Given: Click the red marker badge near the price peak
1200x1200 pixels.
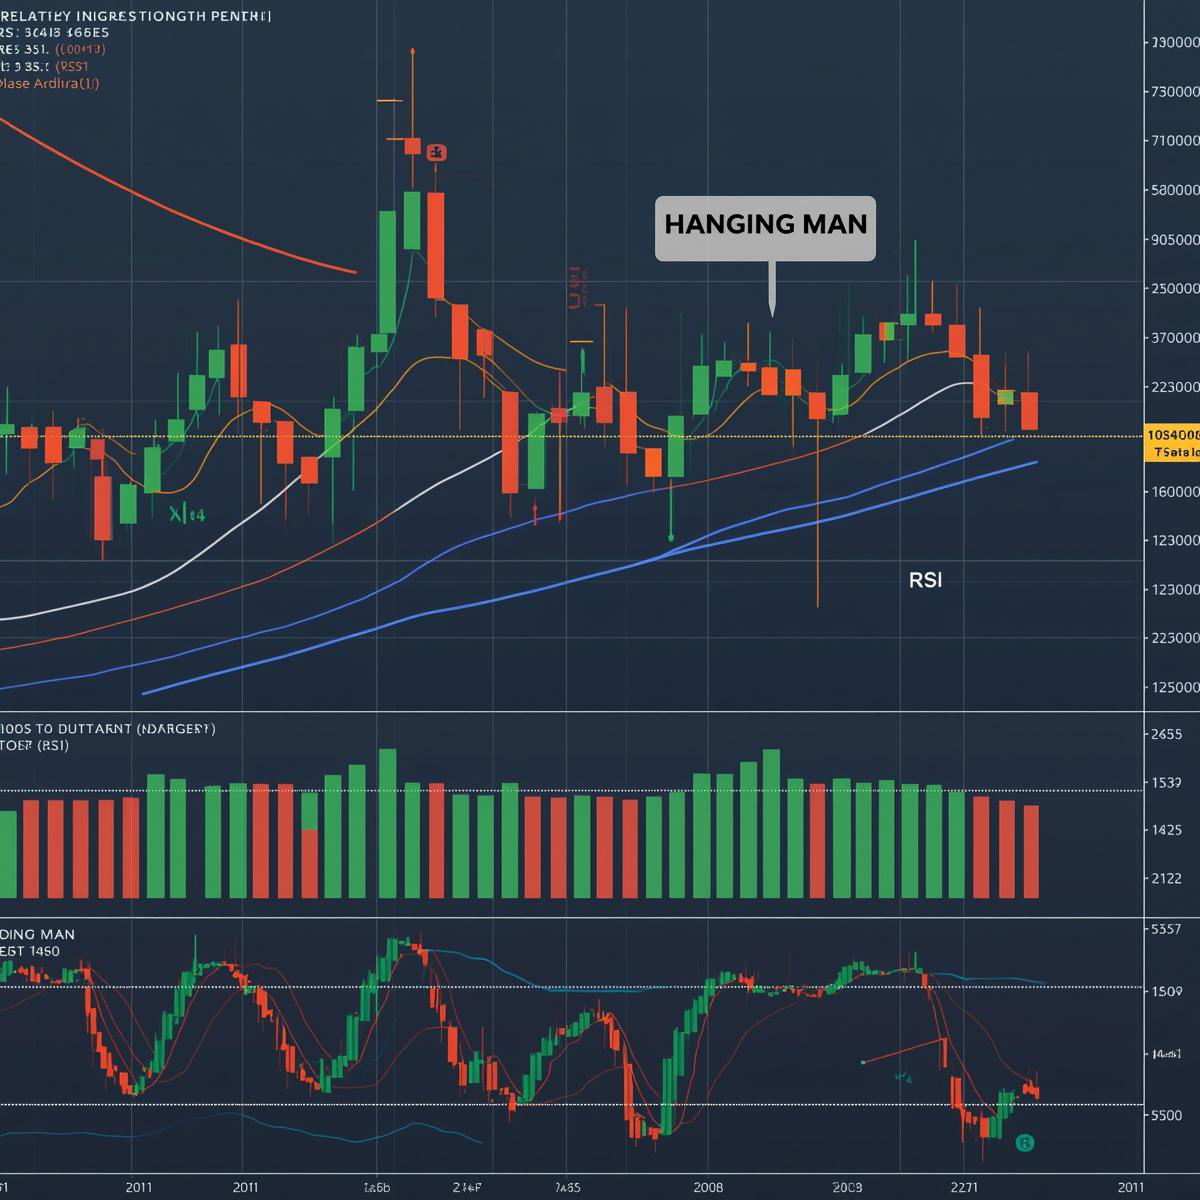Looking at the screenshot, I should (x=436, y=153).
